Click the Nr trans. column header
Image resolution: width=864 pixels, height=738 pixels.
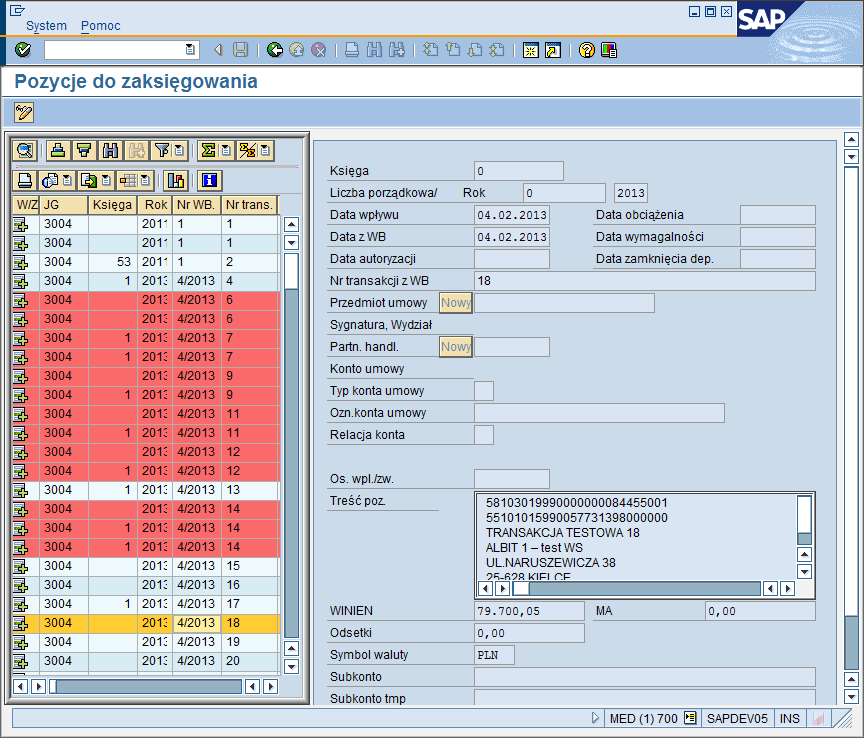[250, 205]
